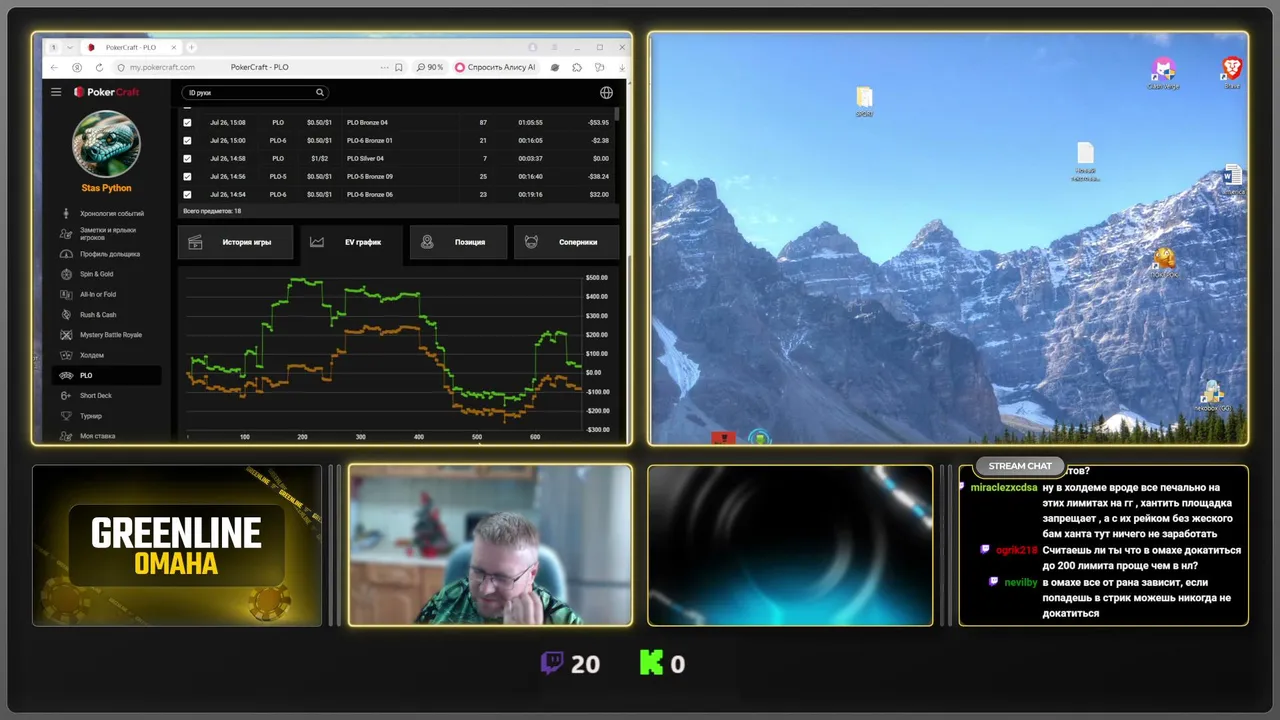The height and width of the screenshot is (720, 1280).
Task: Click the Хронология событий timeline icon
Action: (x=66, y=213)
